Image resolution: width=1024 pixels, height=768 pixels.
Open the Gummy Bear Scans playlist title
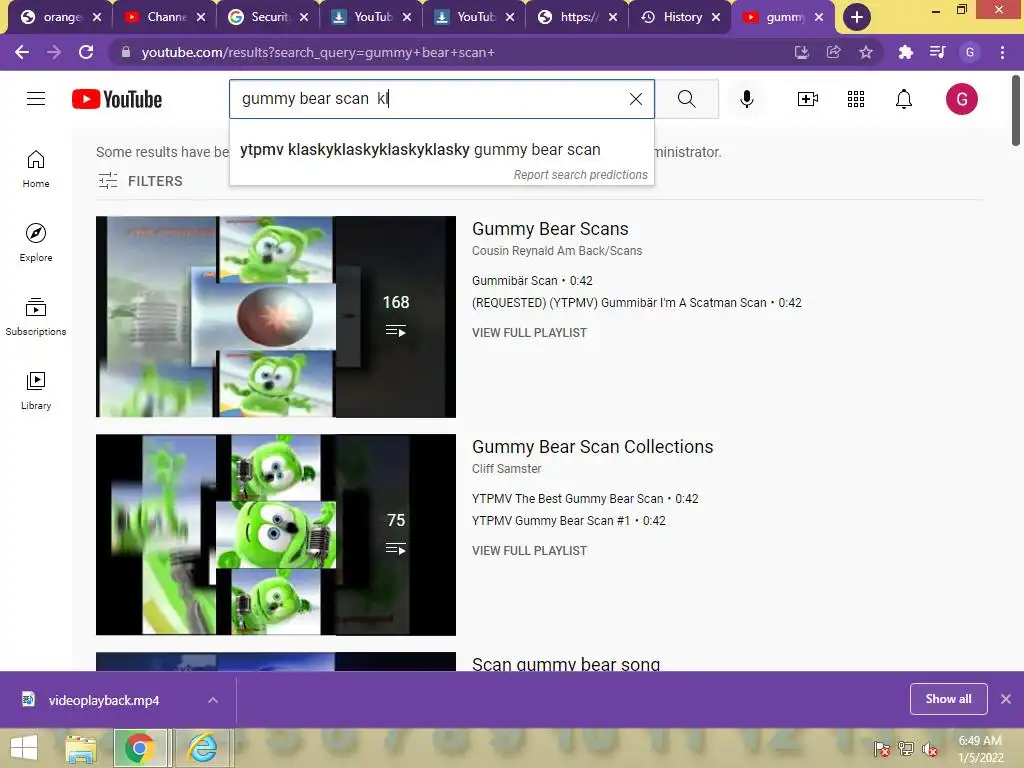550,229
